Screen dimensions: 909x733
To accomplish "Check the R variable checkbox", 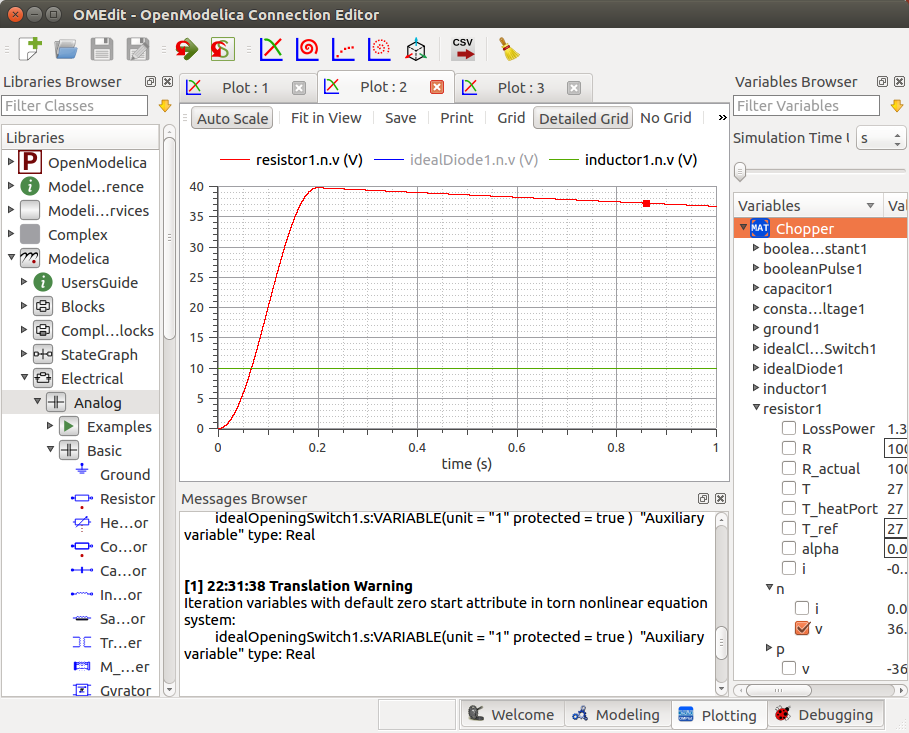I will pyautogui.click(x=788, y=448).
